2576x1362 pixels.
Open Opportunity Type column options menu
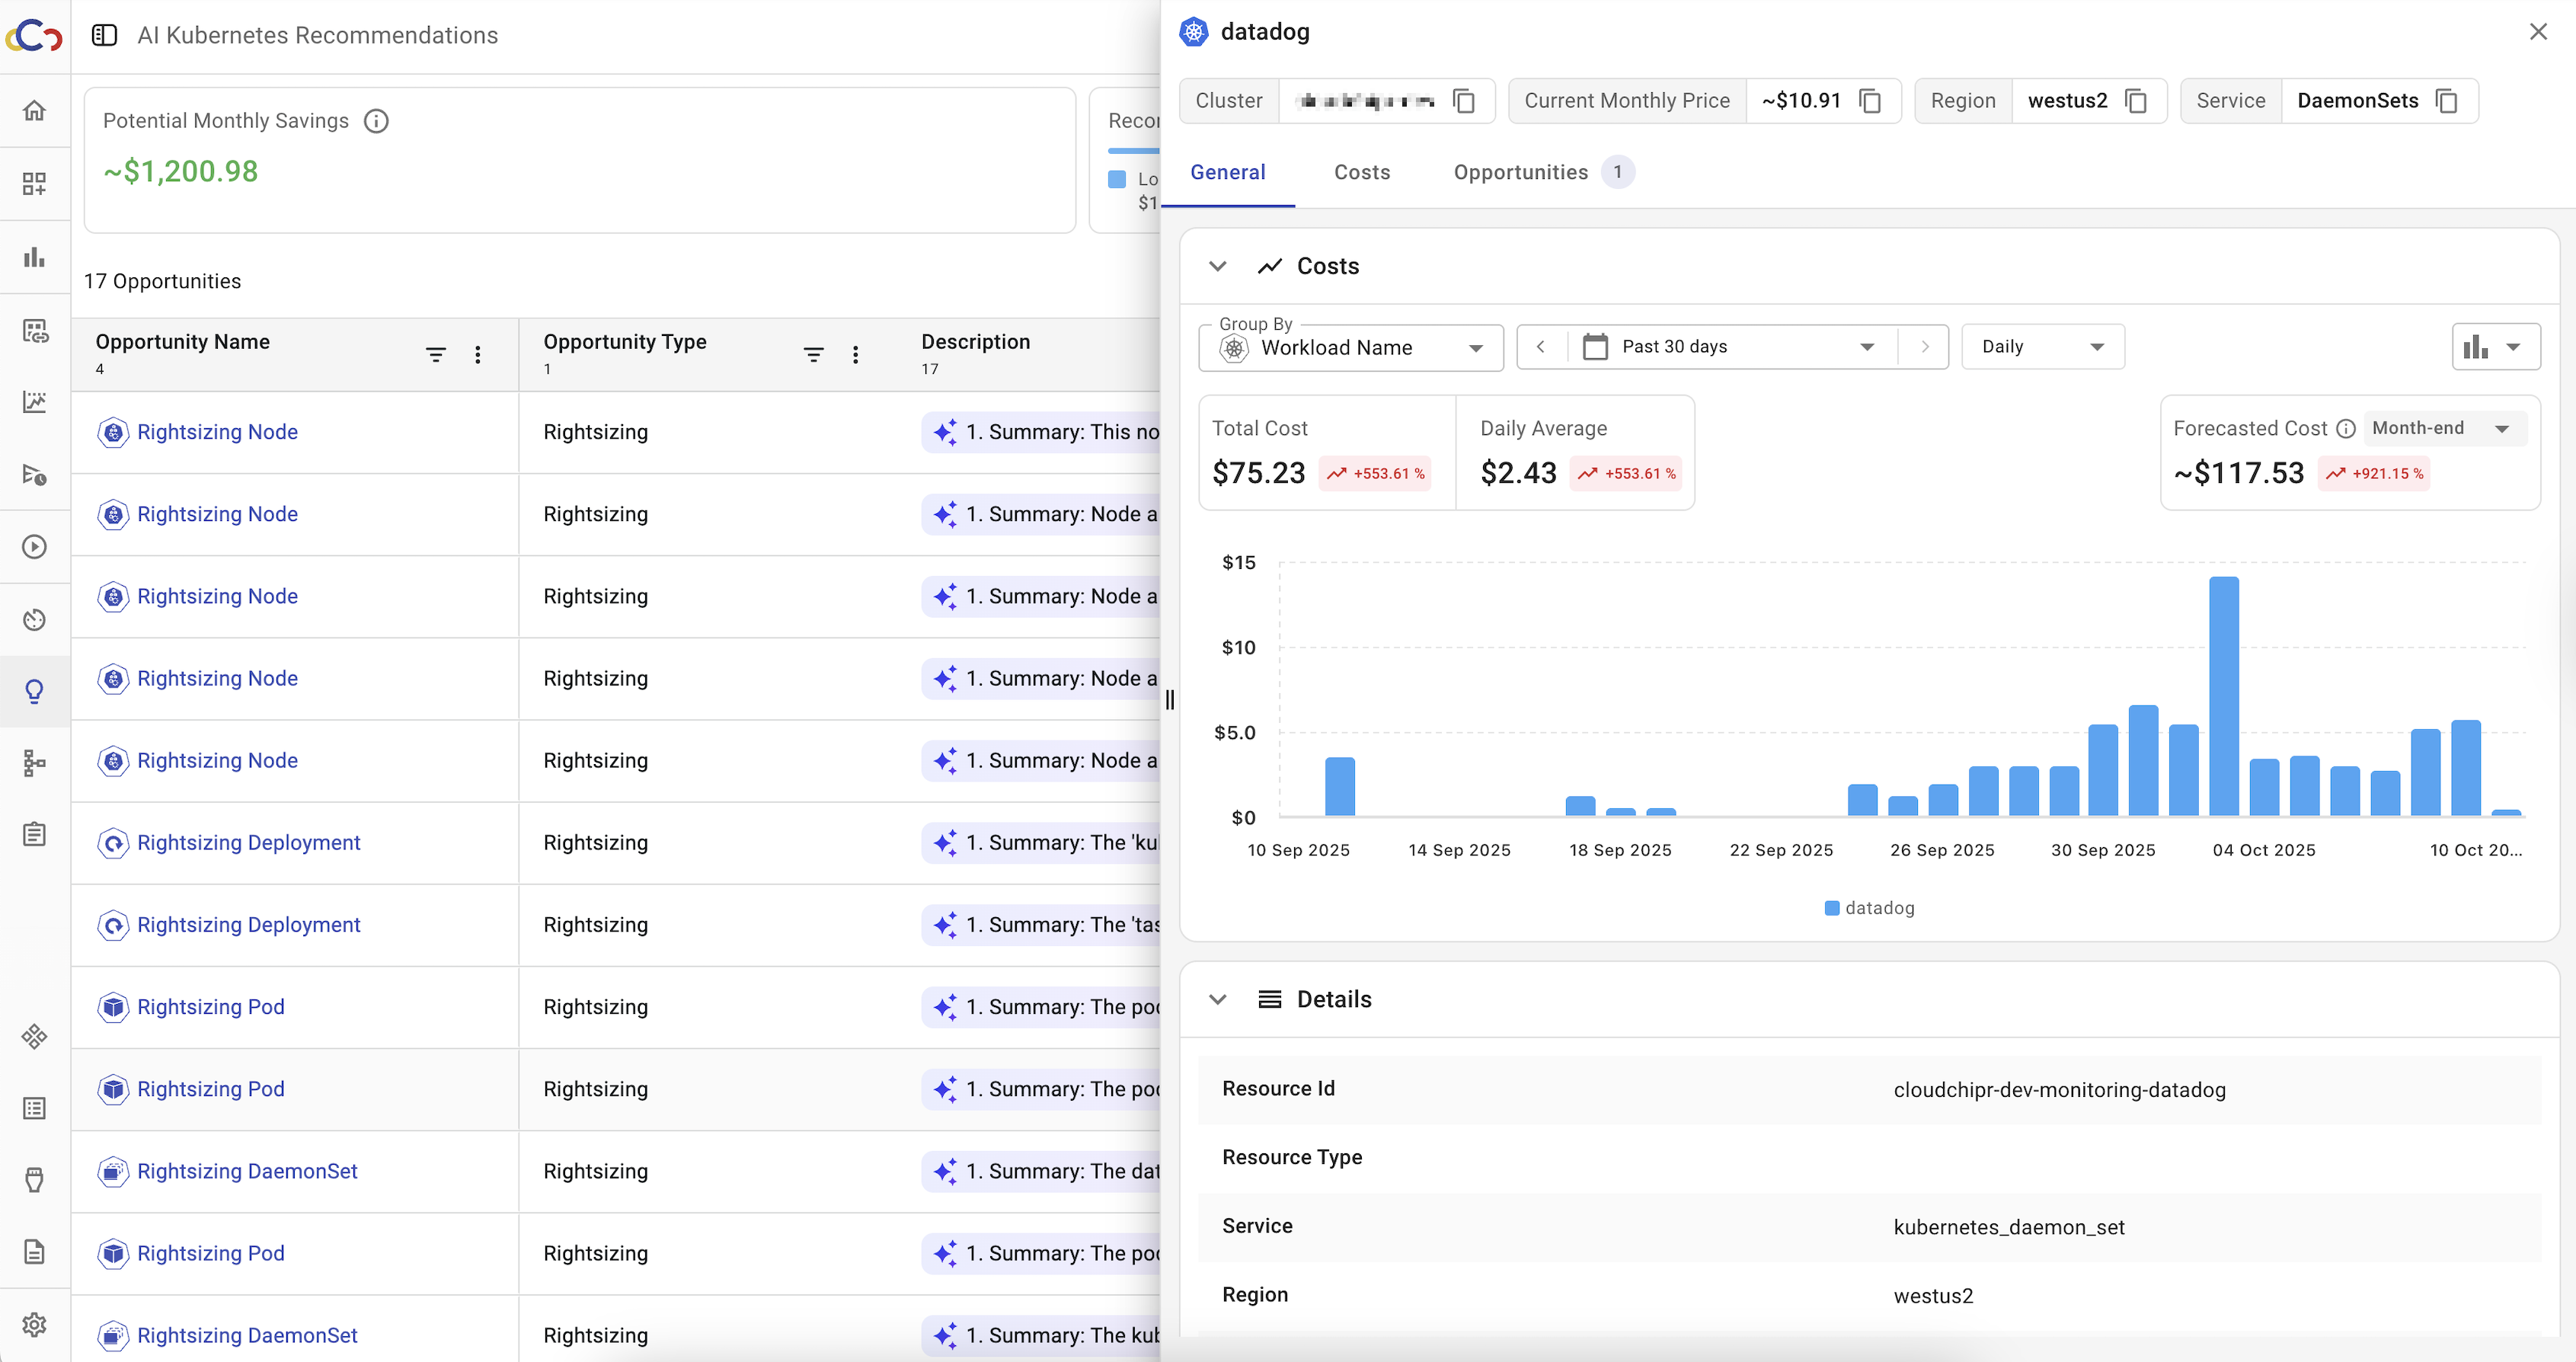tap(855, 354)
